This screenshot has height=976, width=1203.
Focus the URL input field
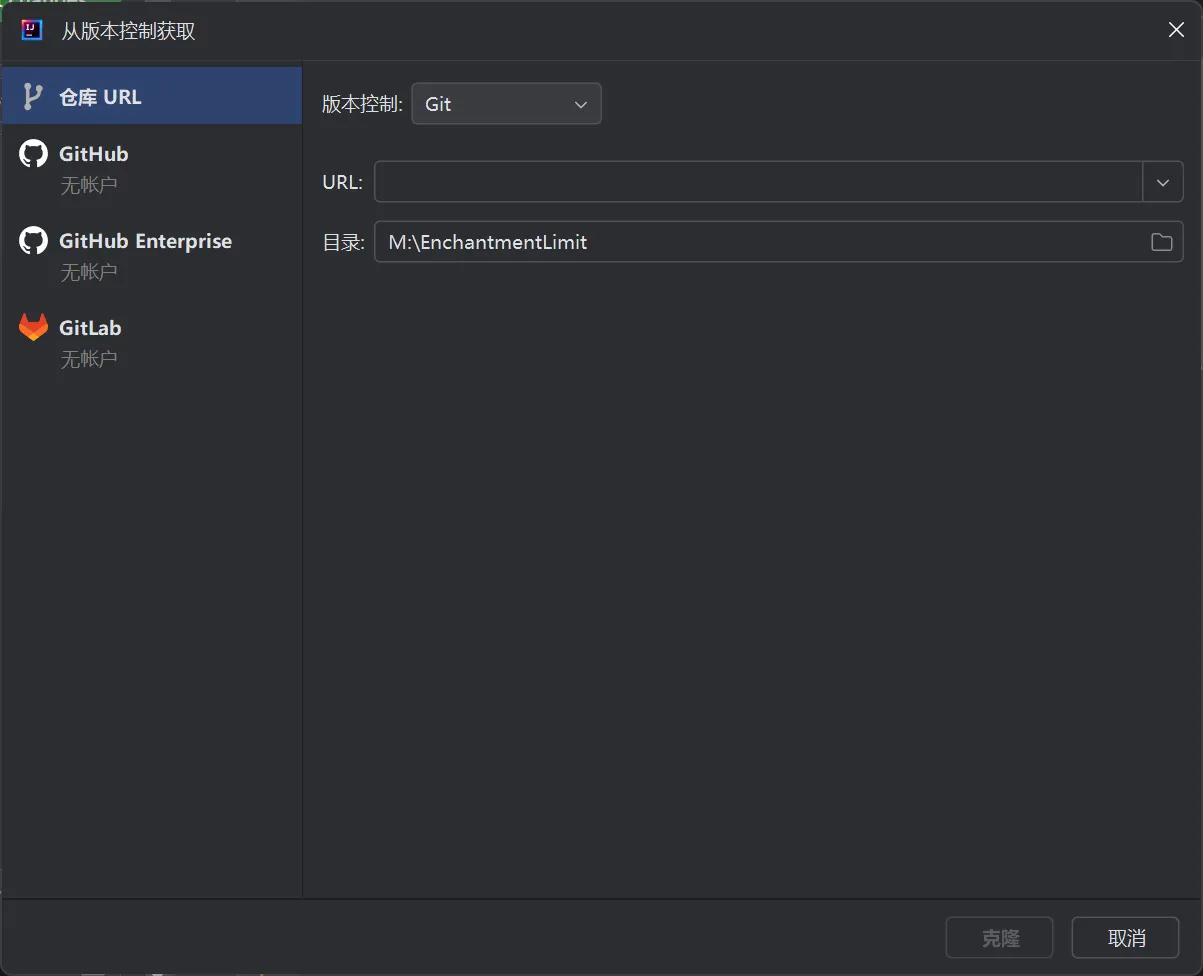pos(758,183)
